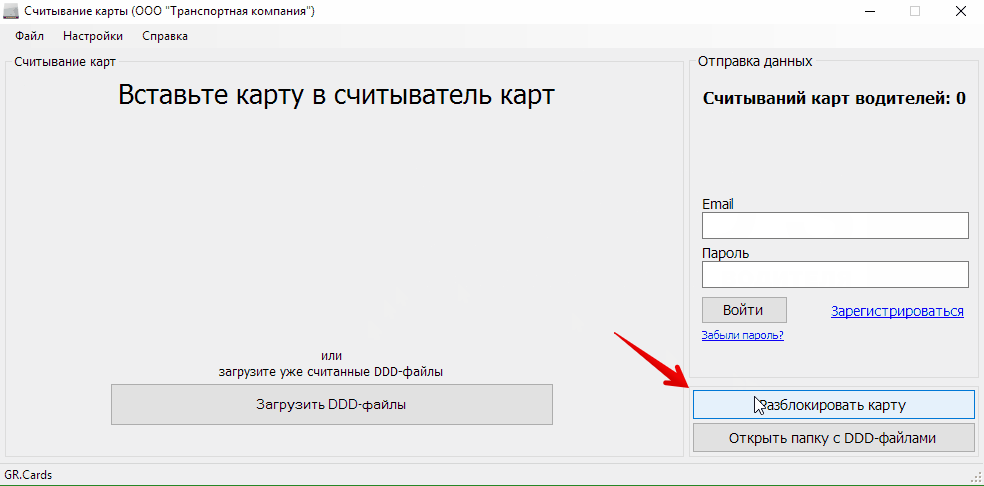Click into the Пароль password field

835,274
